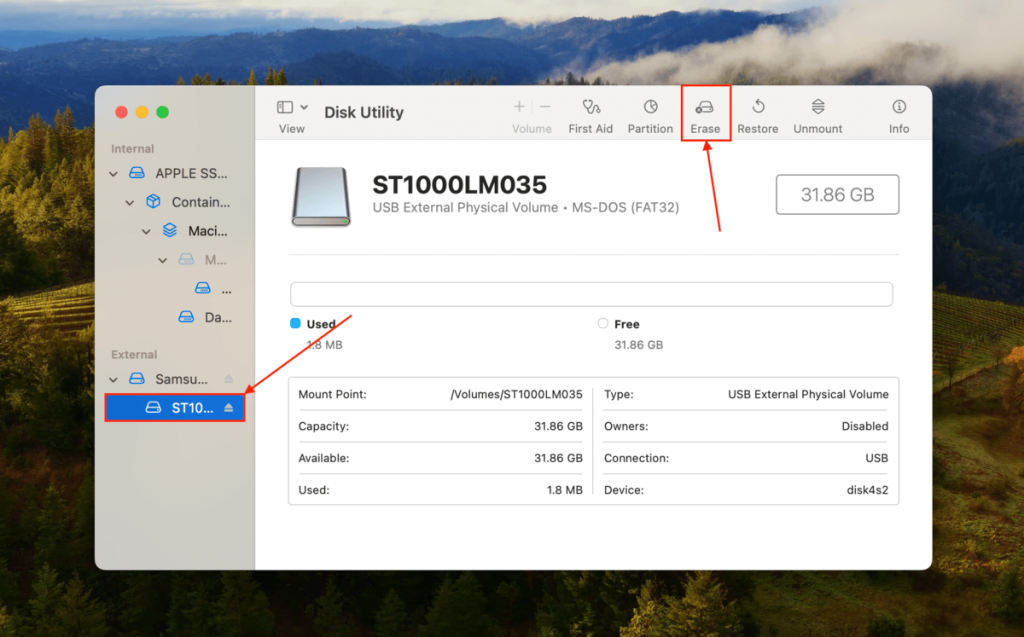Collapse the APPLE SSD tree entry
This screenshot has height=637, width=1024.
pos(113,173)
